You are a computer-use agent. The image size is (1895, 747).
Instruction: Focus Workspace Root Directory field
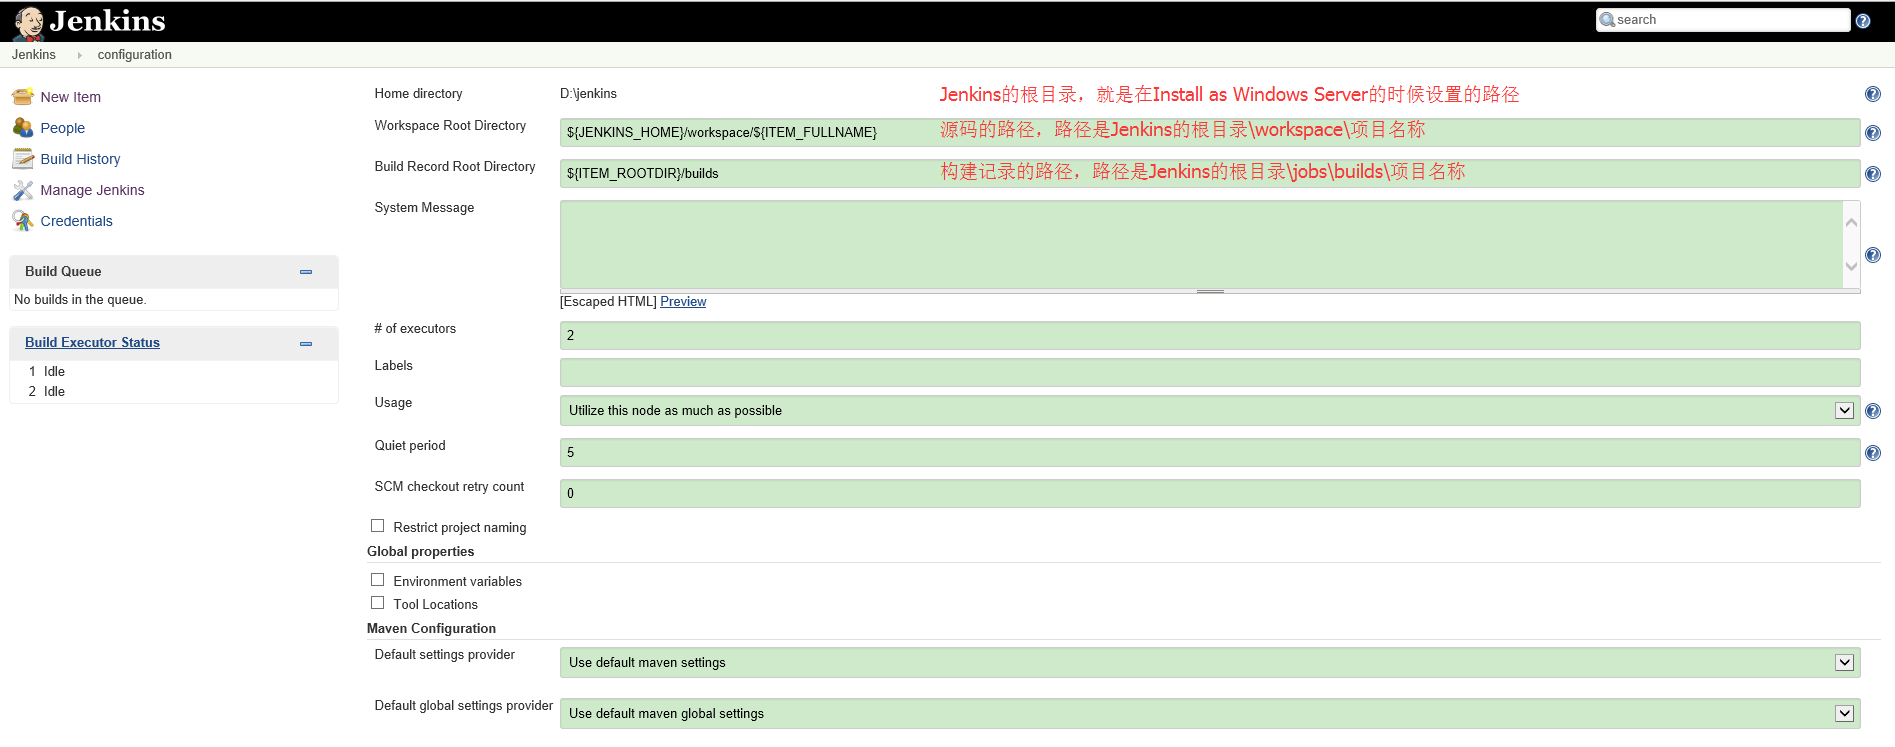tap(1210, 132)
